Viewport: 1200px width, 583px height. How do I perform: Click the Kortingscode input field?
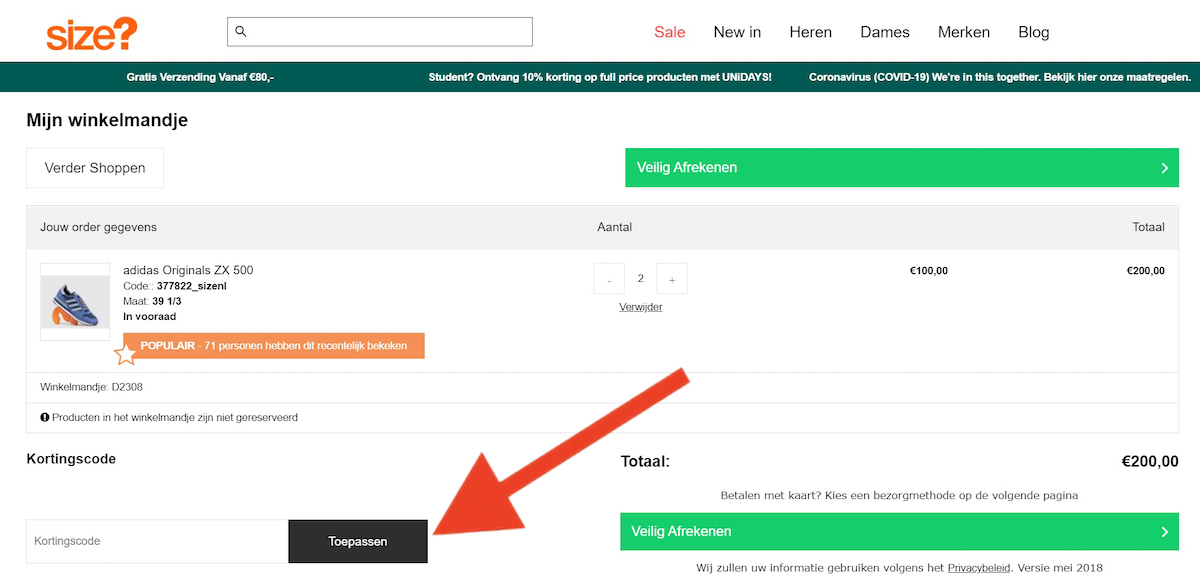click(157, 541)
